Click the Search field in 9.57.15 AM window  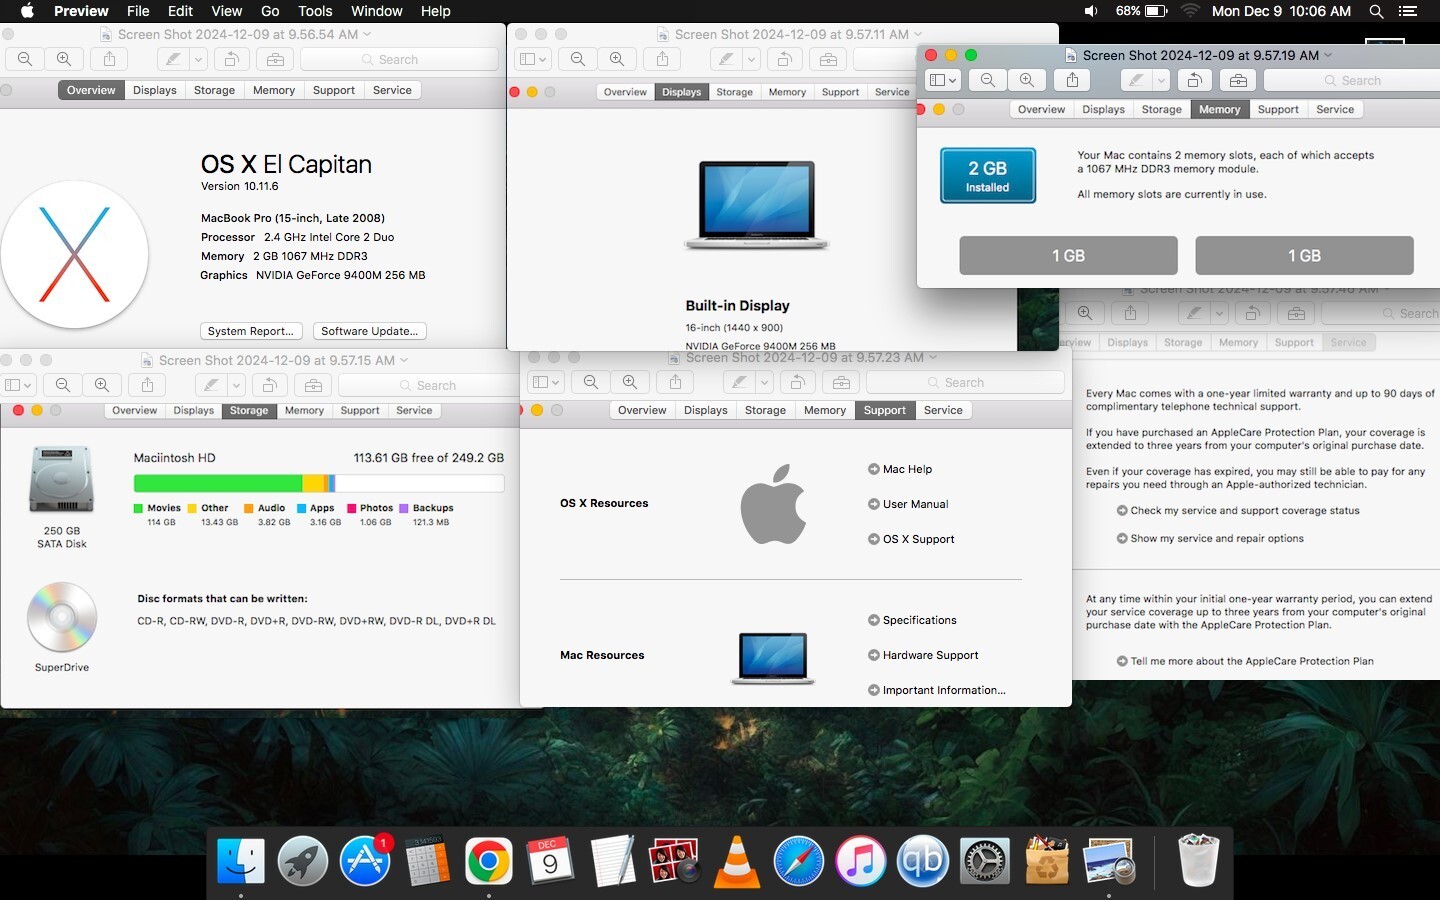(429, 385)
